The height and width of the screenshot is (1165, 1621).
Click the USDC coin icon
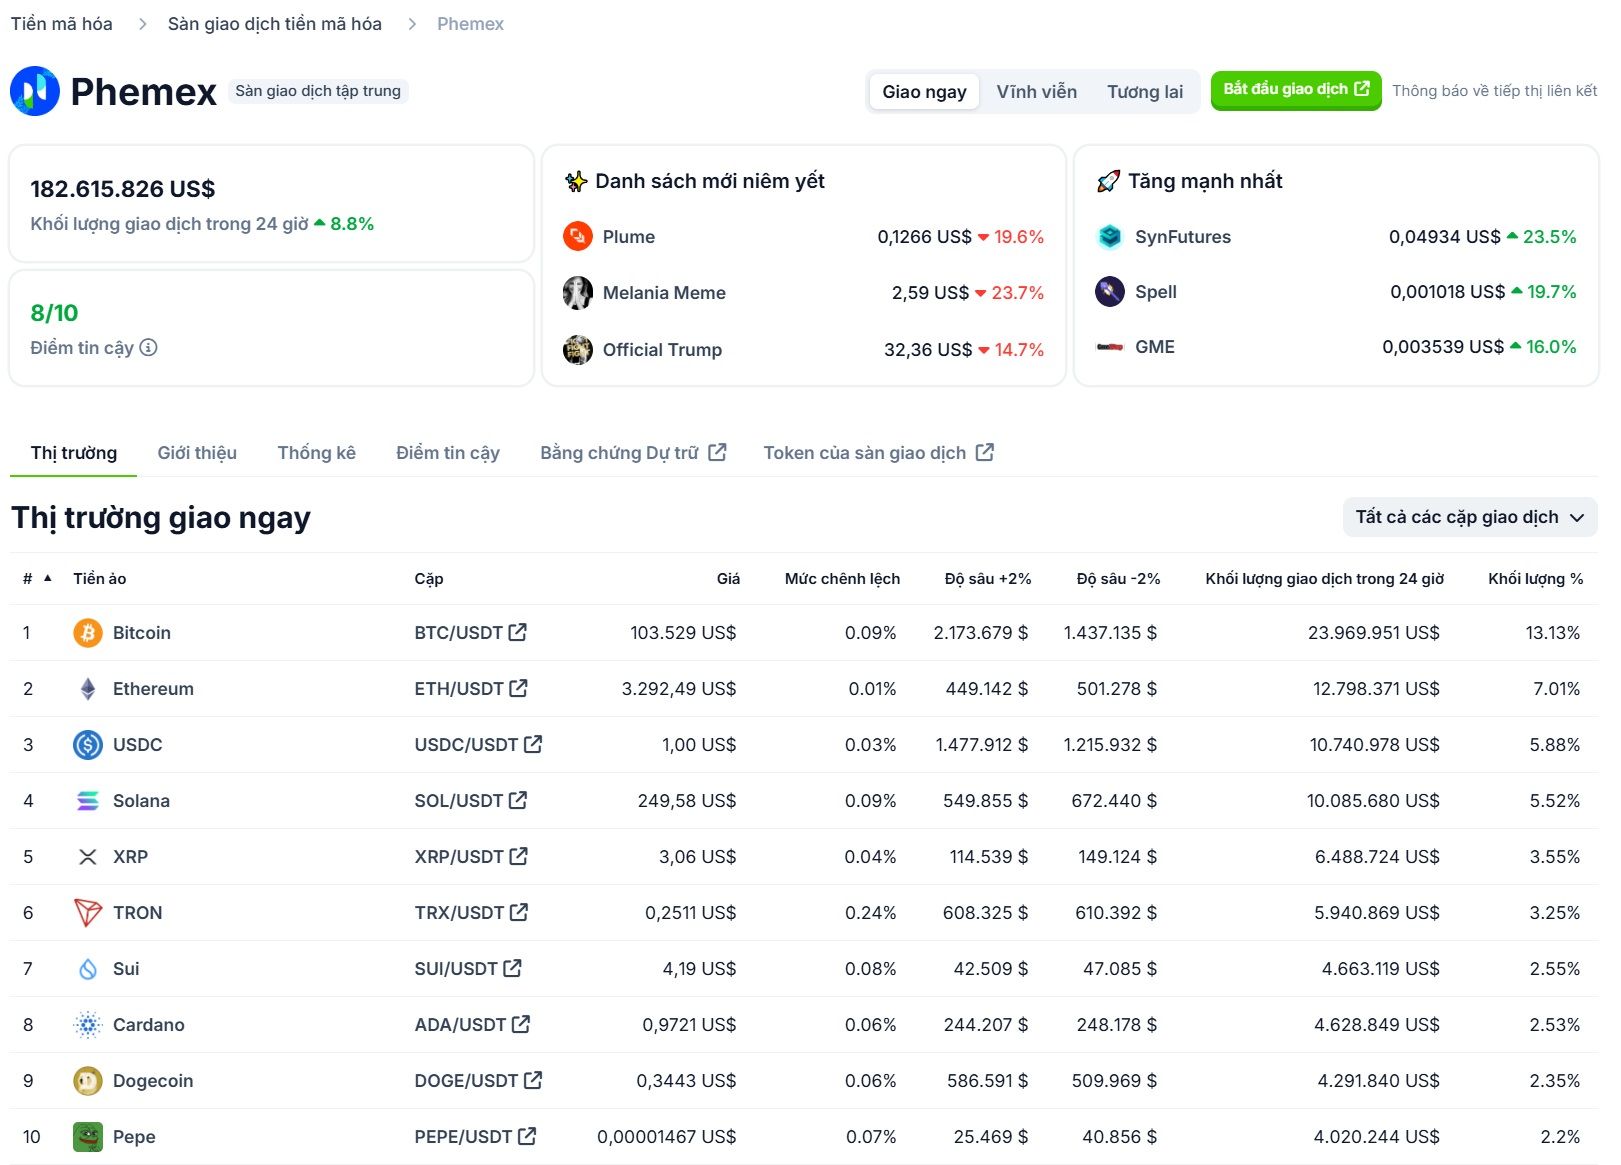88,745
